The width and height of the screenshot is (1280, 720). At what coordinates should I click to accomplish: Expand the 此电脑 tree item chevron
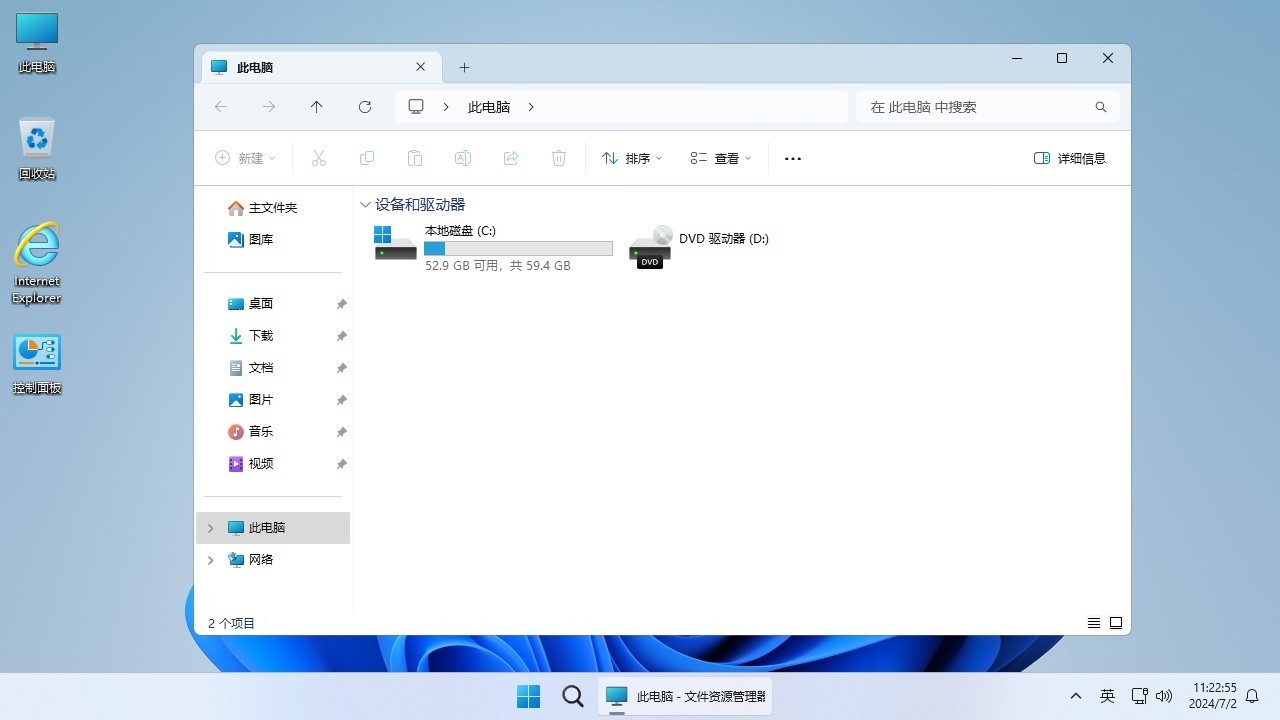pos(210,527)
